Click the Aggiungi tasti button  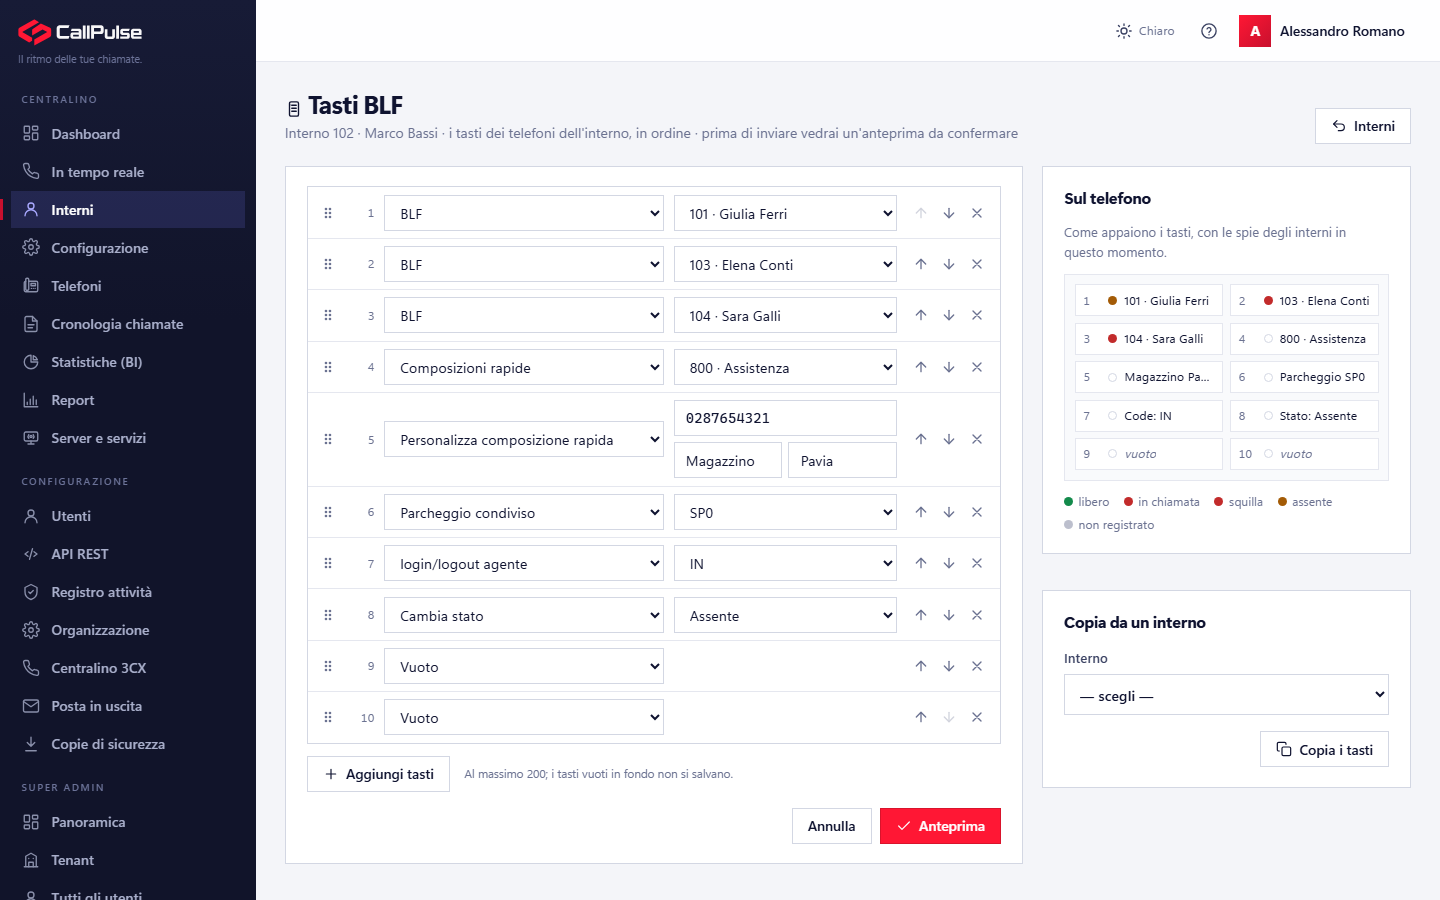coord(378,774)
